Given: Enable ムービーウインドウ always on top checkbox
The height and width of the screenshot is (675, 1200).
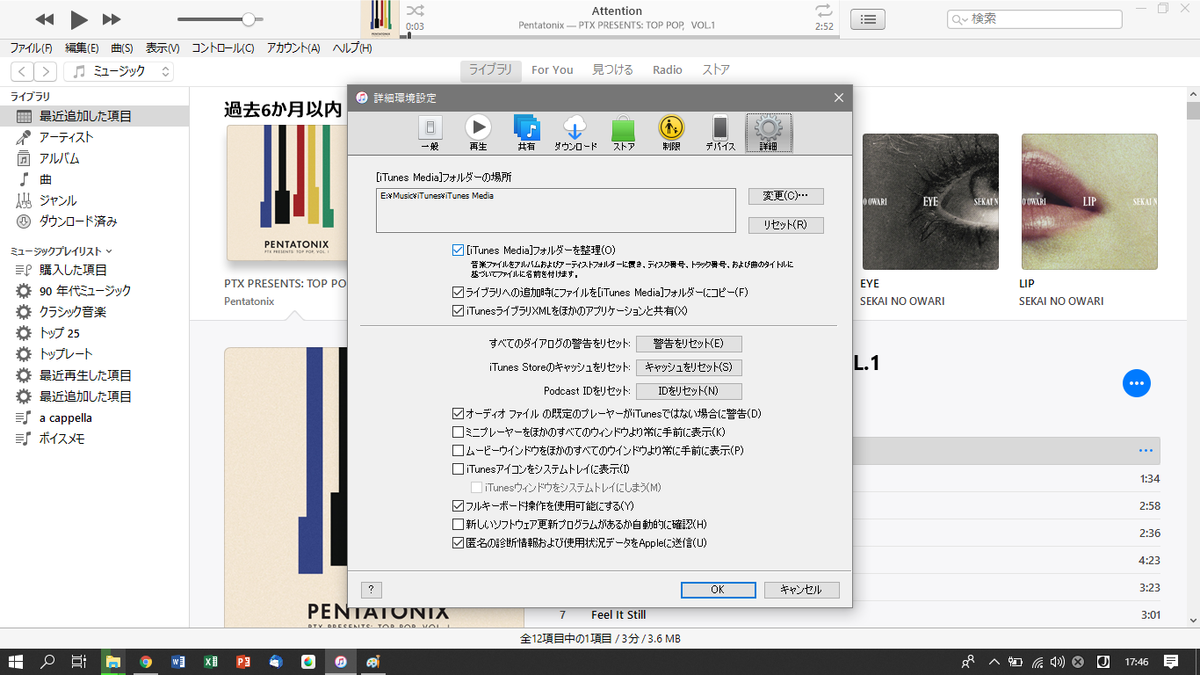Looking at the screenshot, I should 458,451.
